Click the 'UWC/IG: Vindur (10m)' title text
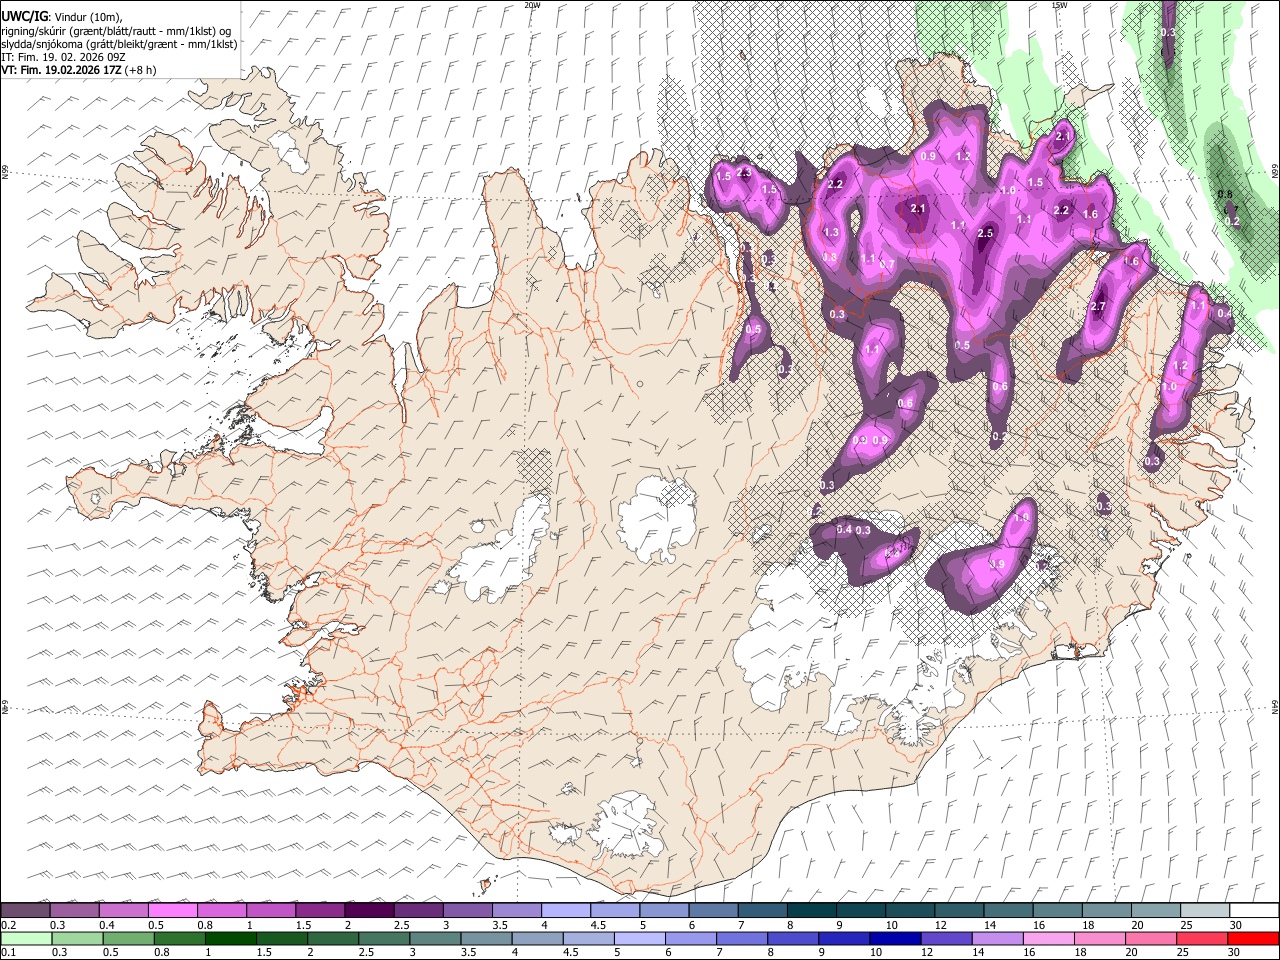 click(61, 17)
